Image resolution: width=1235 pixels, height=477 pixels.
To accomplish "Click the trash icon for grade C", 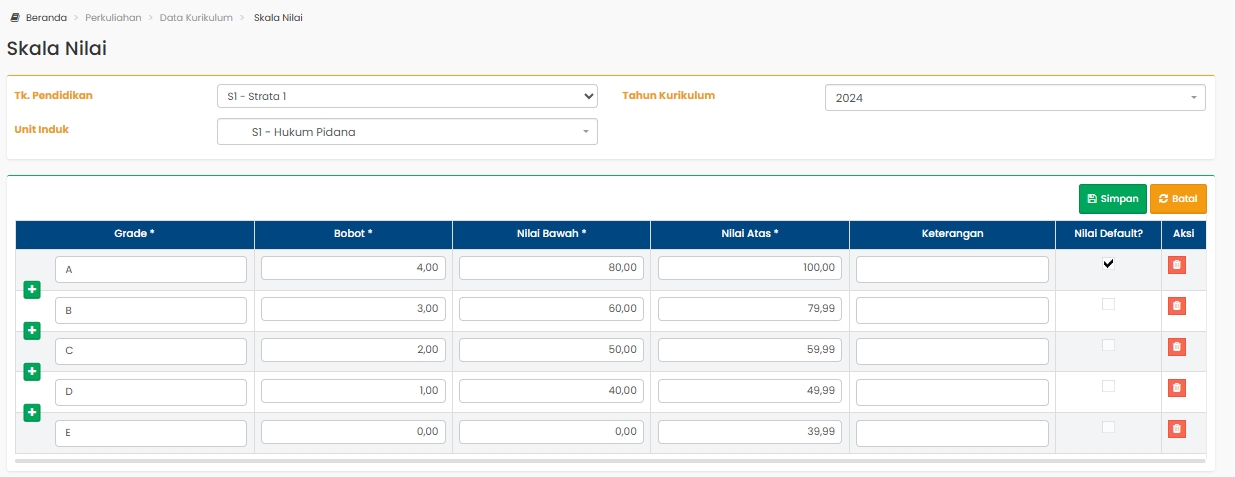I will (1177, 347).
